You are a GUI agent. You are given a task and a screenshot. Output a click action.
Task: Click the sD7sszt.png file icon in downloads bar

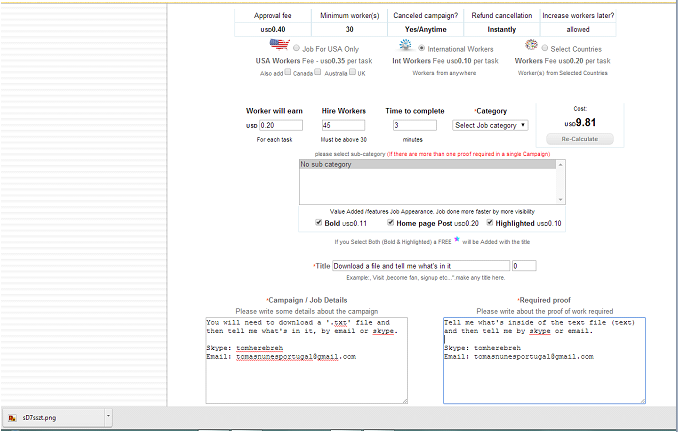click(13, 418)
